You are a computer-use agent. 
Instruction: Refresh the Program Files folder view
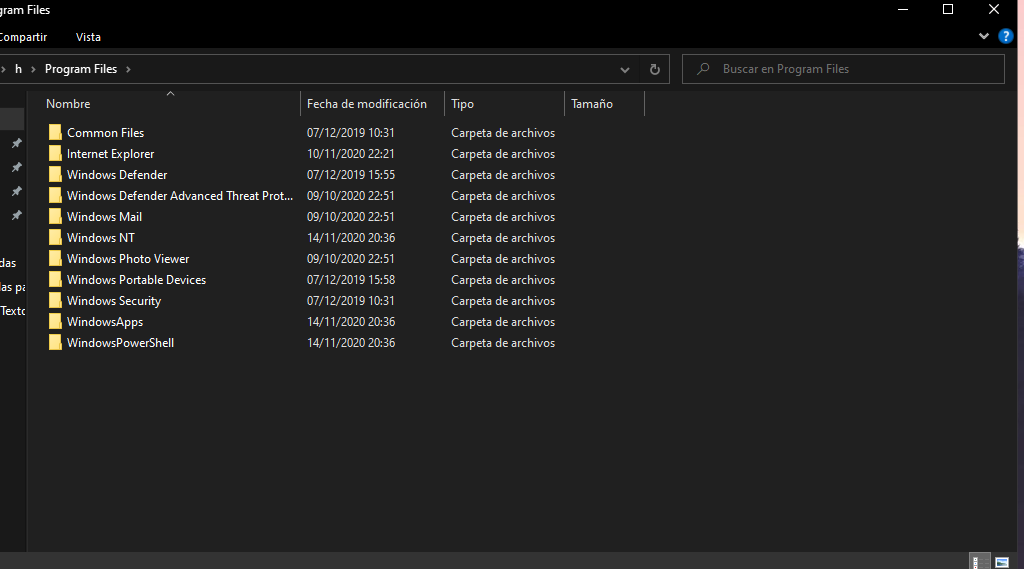(x=654, y=69)
